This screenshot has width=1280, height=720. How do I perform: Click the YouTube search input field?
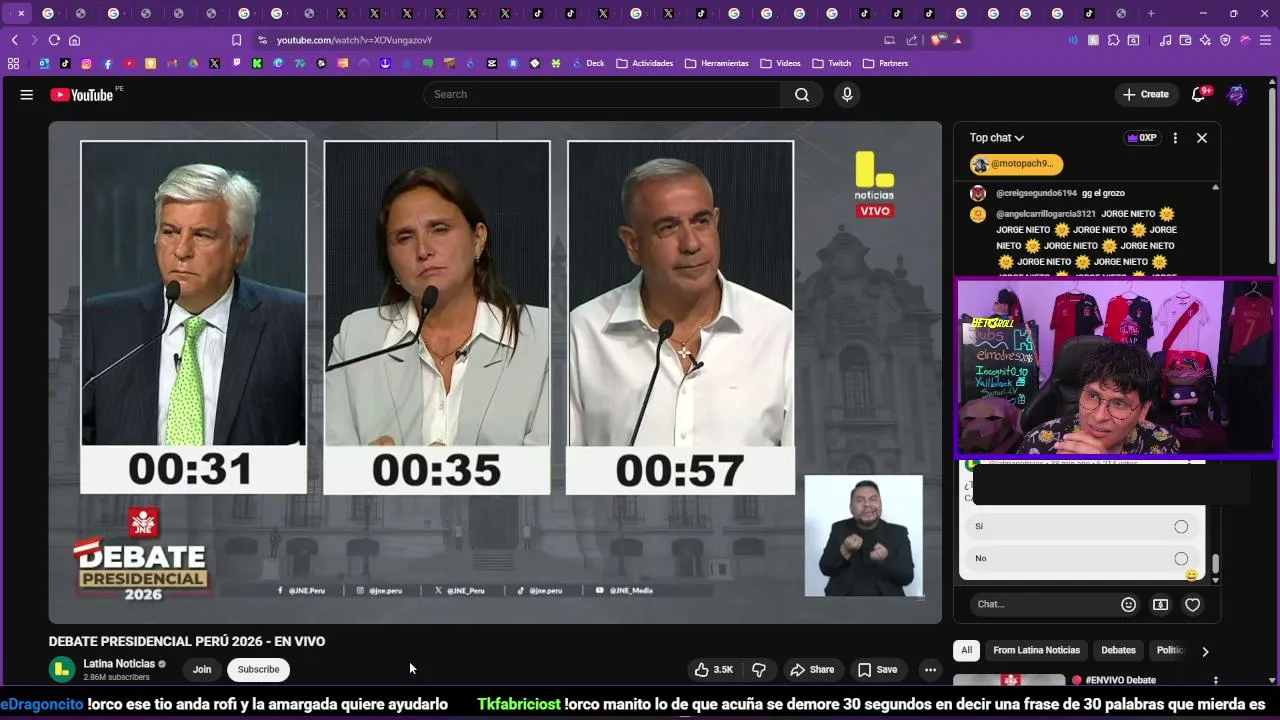tap(602, 94)
